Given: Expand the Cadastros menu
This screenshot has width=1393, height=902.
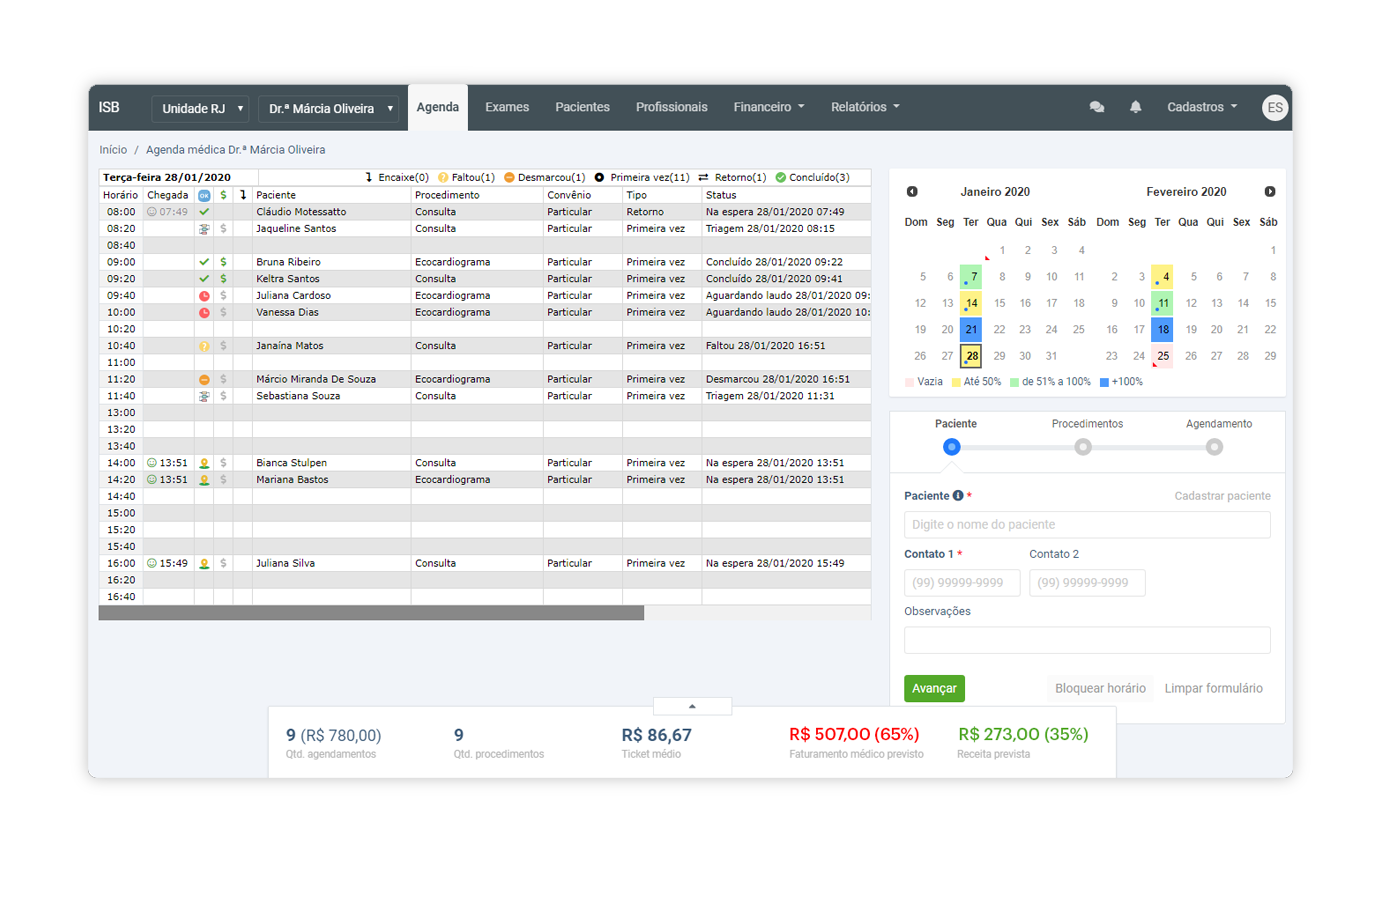Looking at the screenshot, I should (x=1202, y=107).
